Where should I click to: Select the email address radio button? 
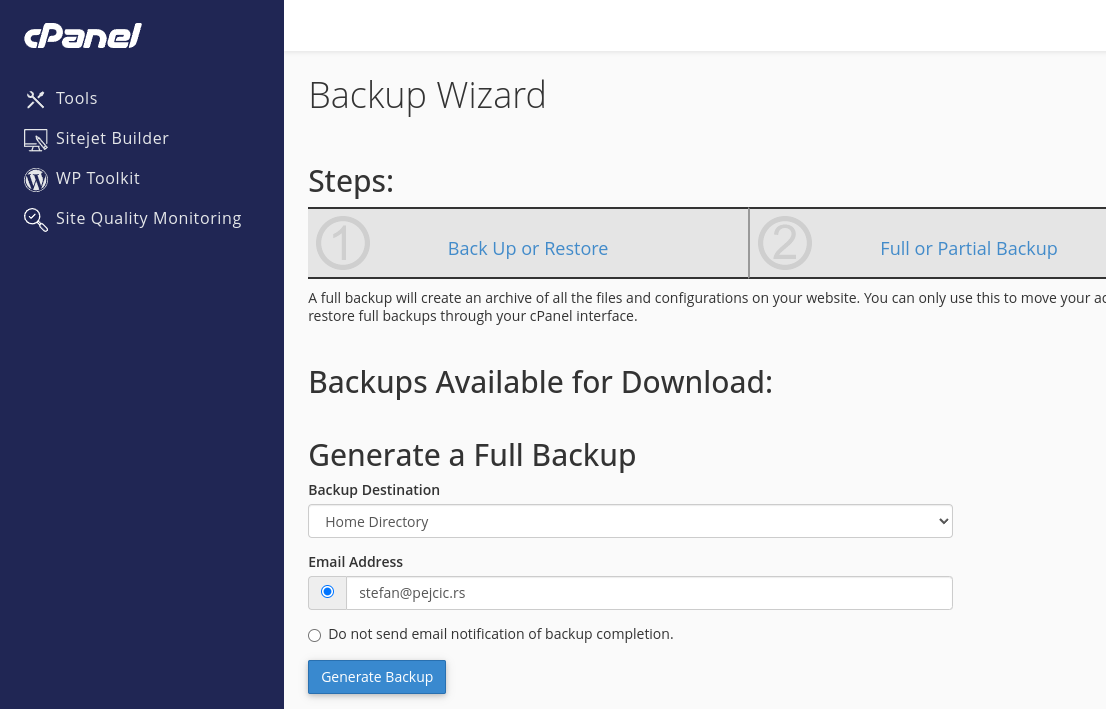click(327, 592)
